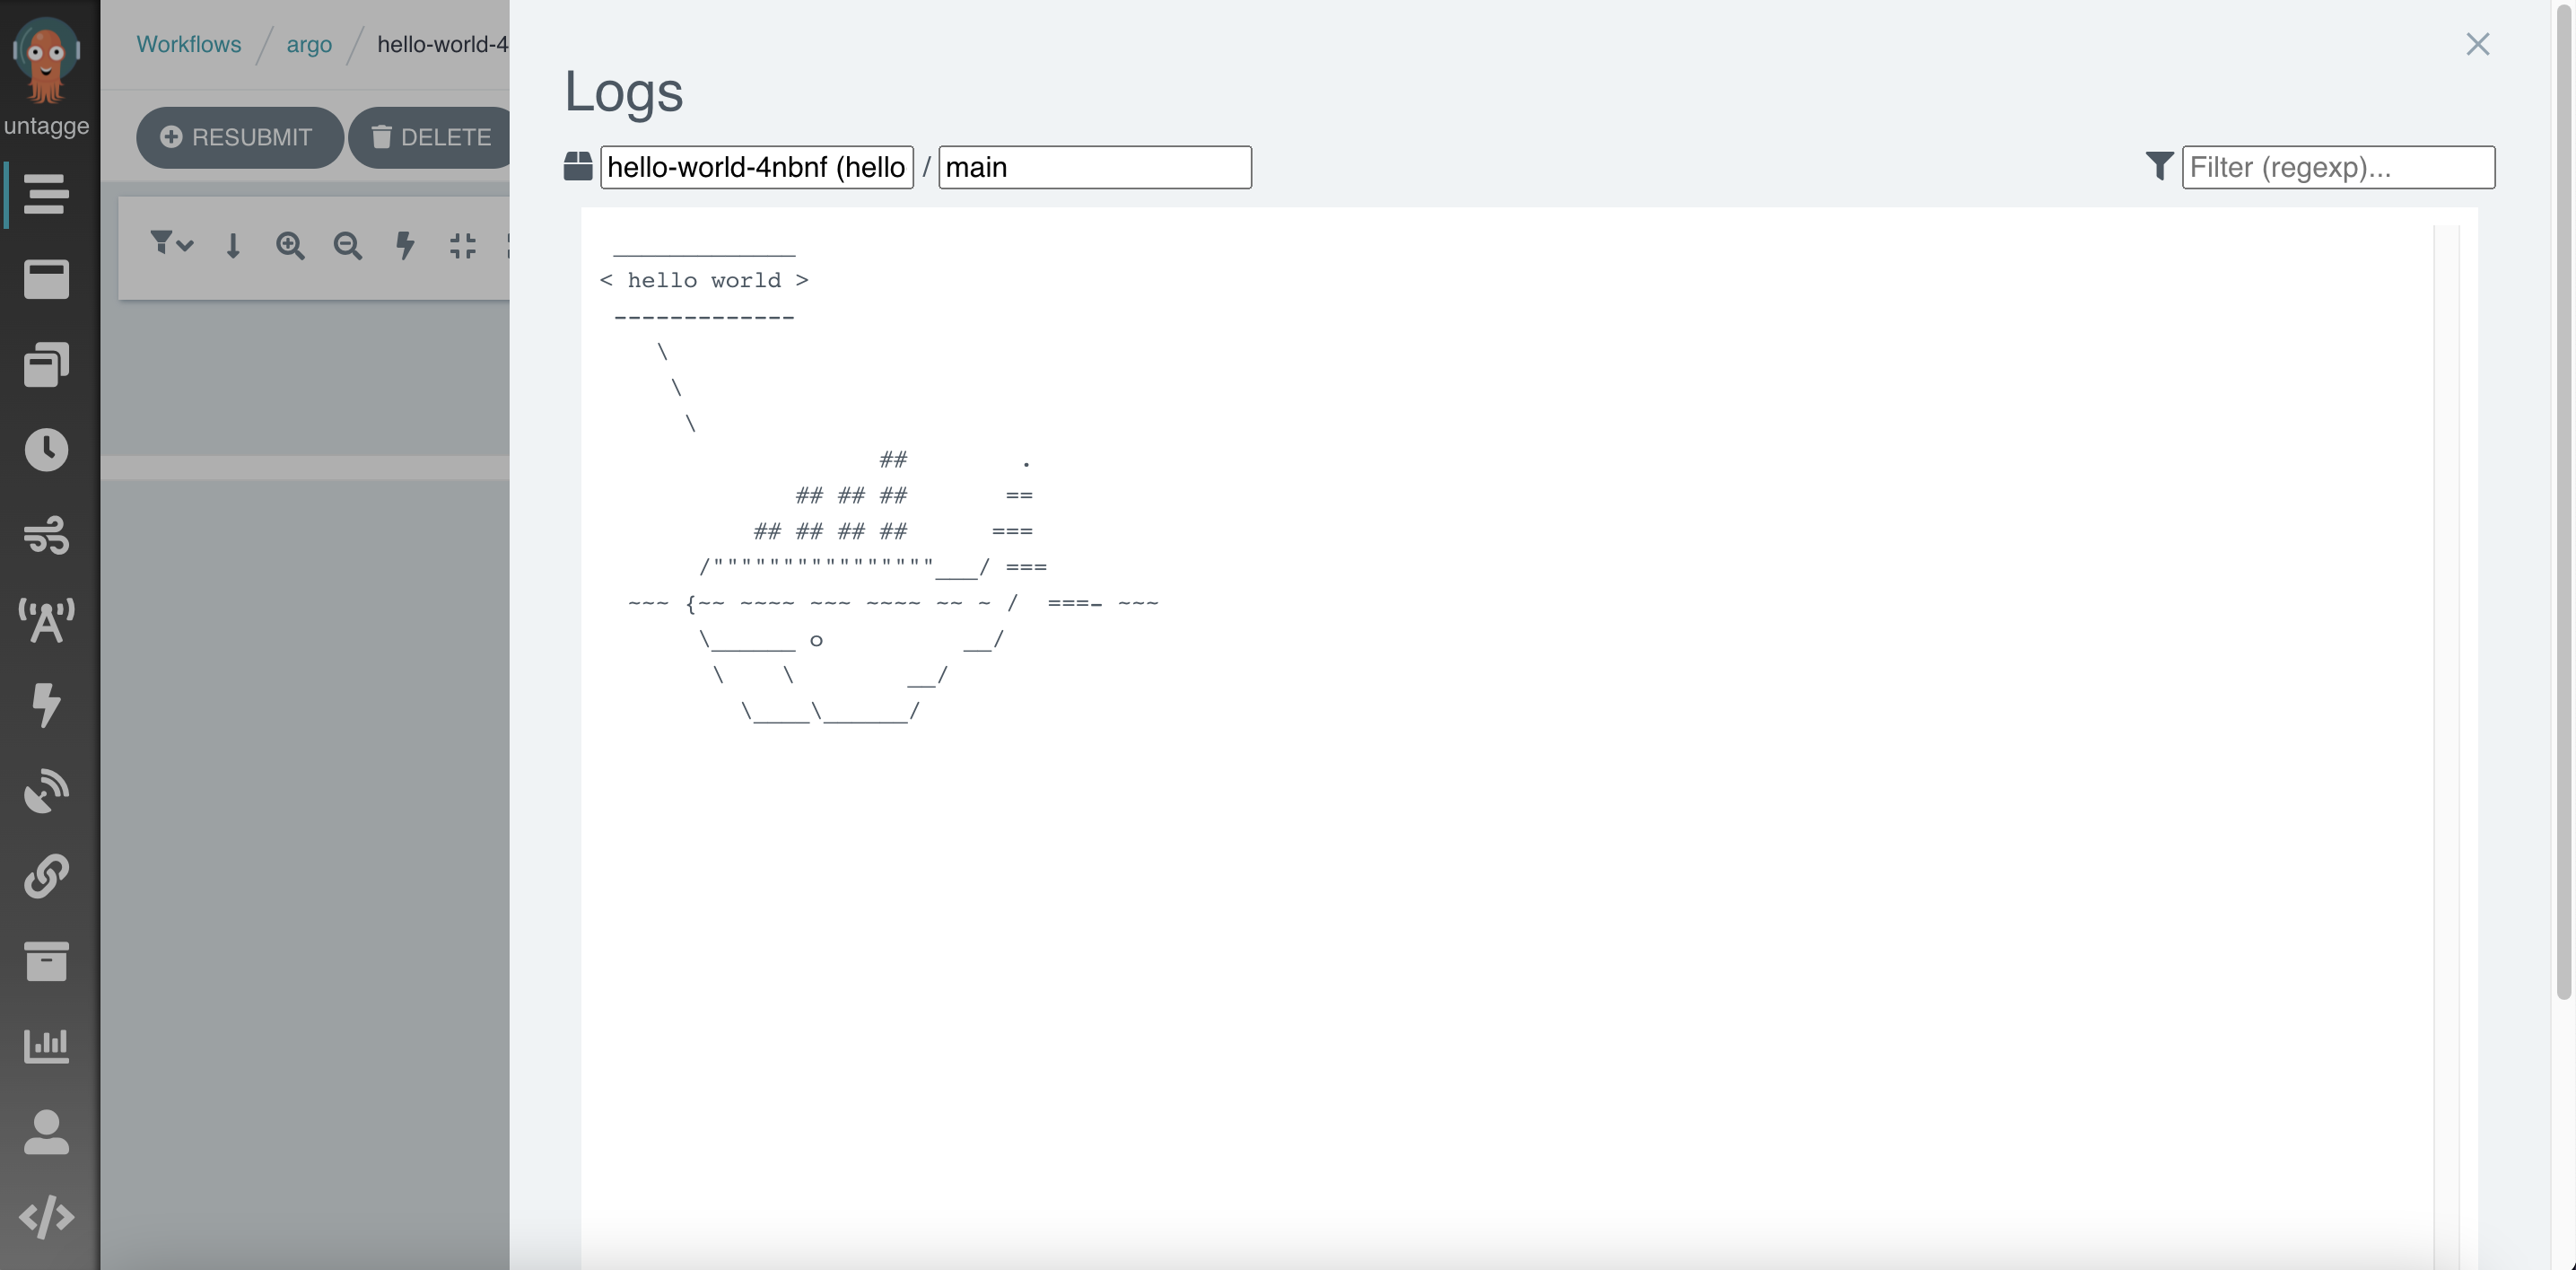
Task: Click the hello-world-4 breadcrumb text
Action: [x=442, y=44]
